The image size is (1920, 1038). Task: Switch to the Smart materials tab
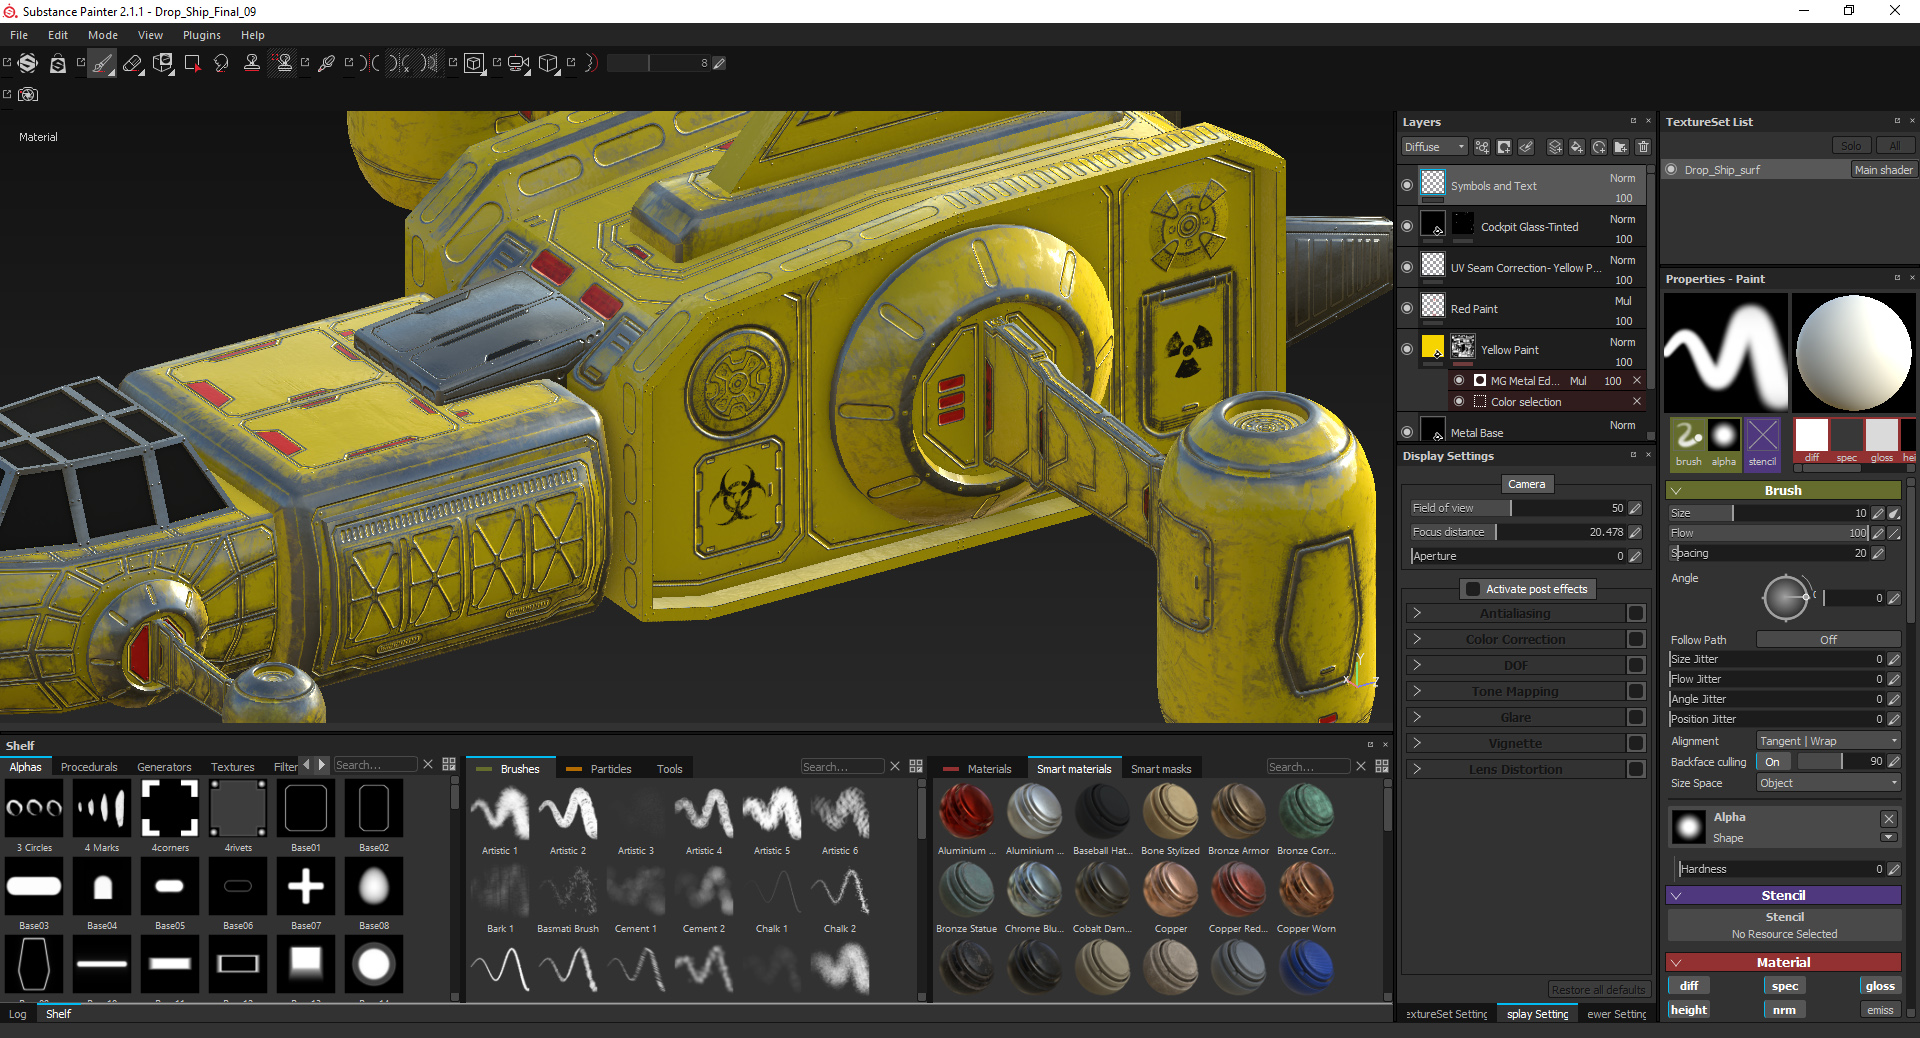coord(1074,768)
